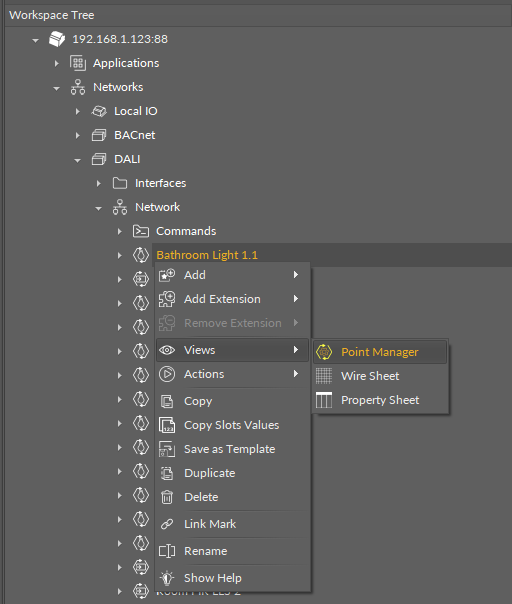Expand the Interfaces folder node

[x=99, y=183]
